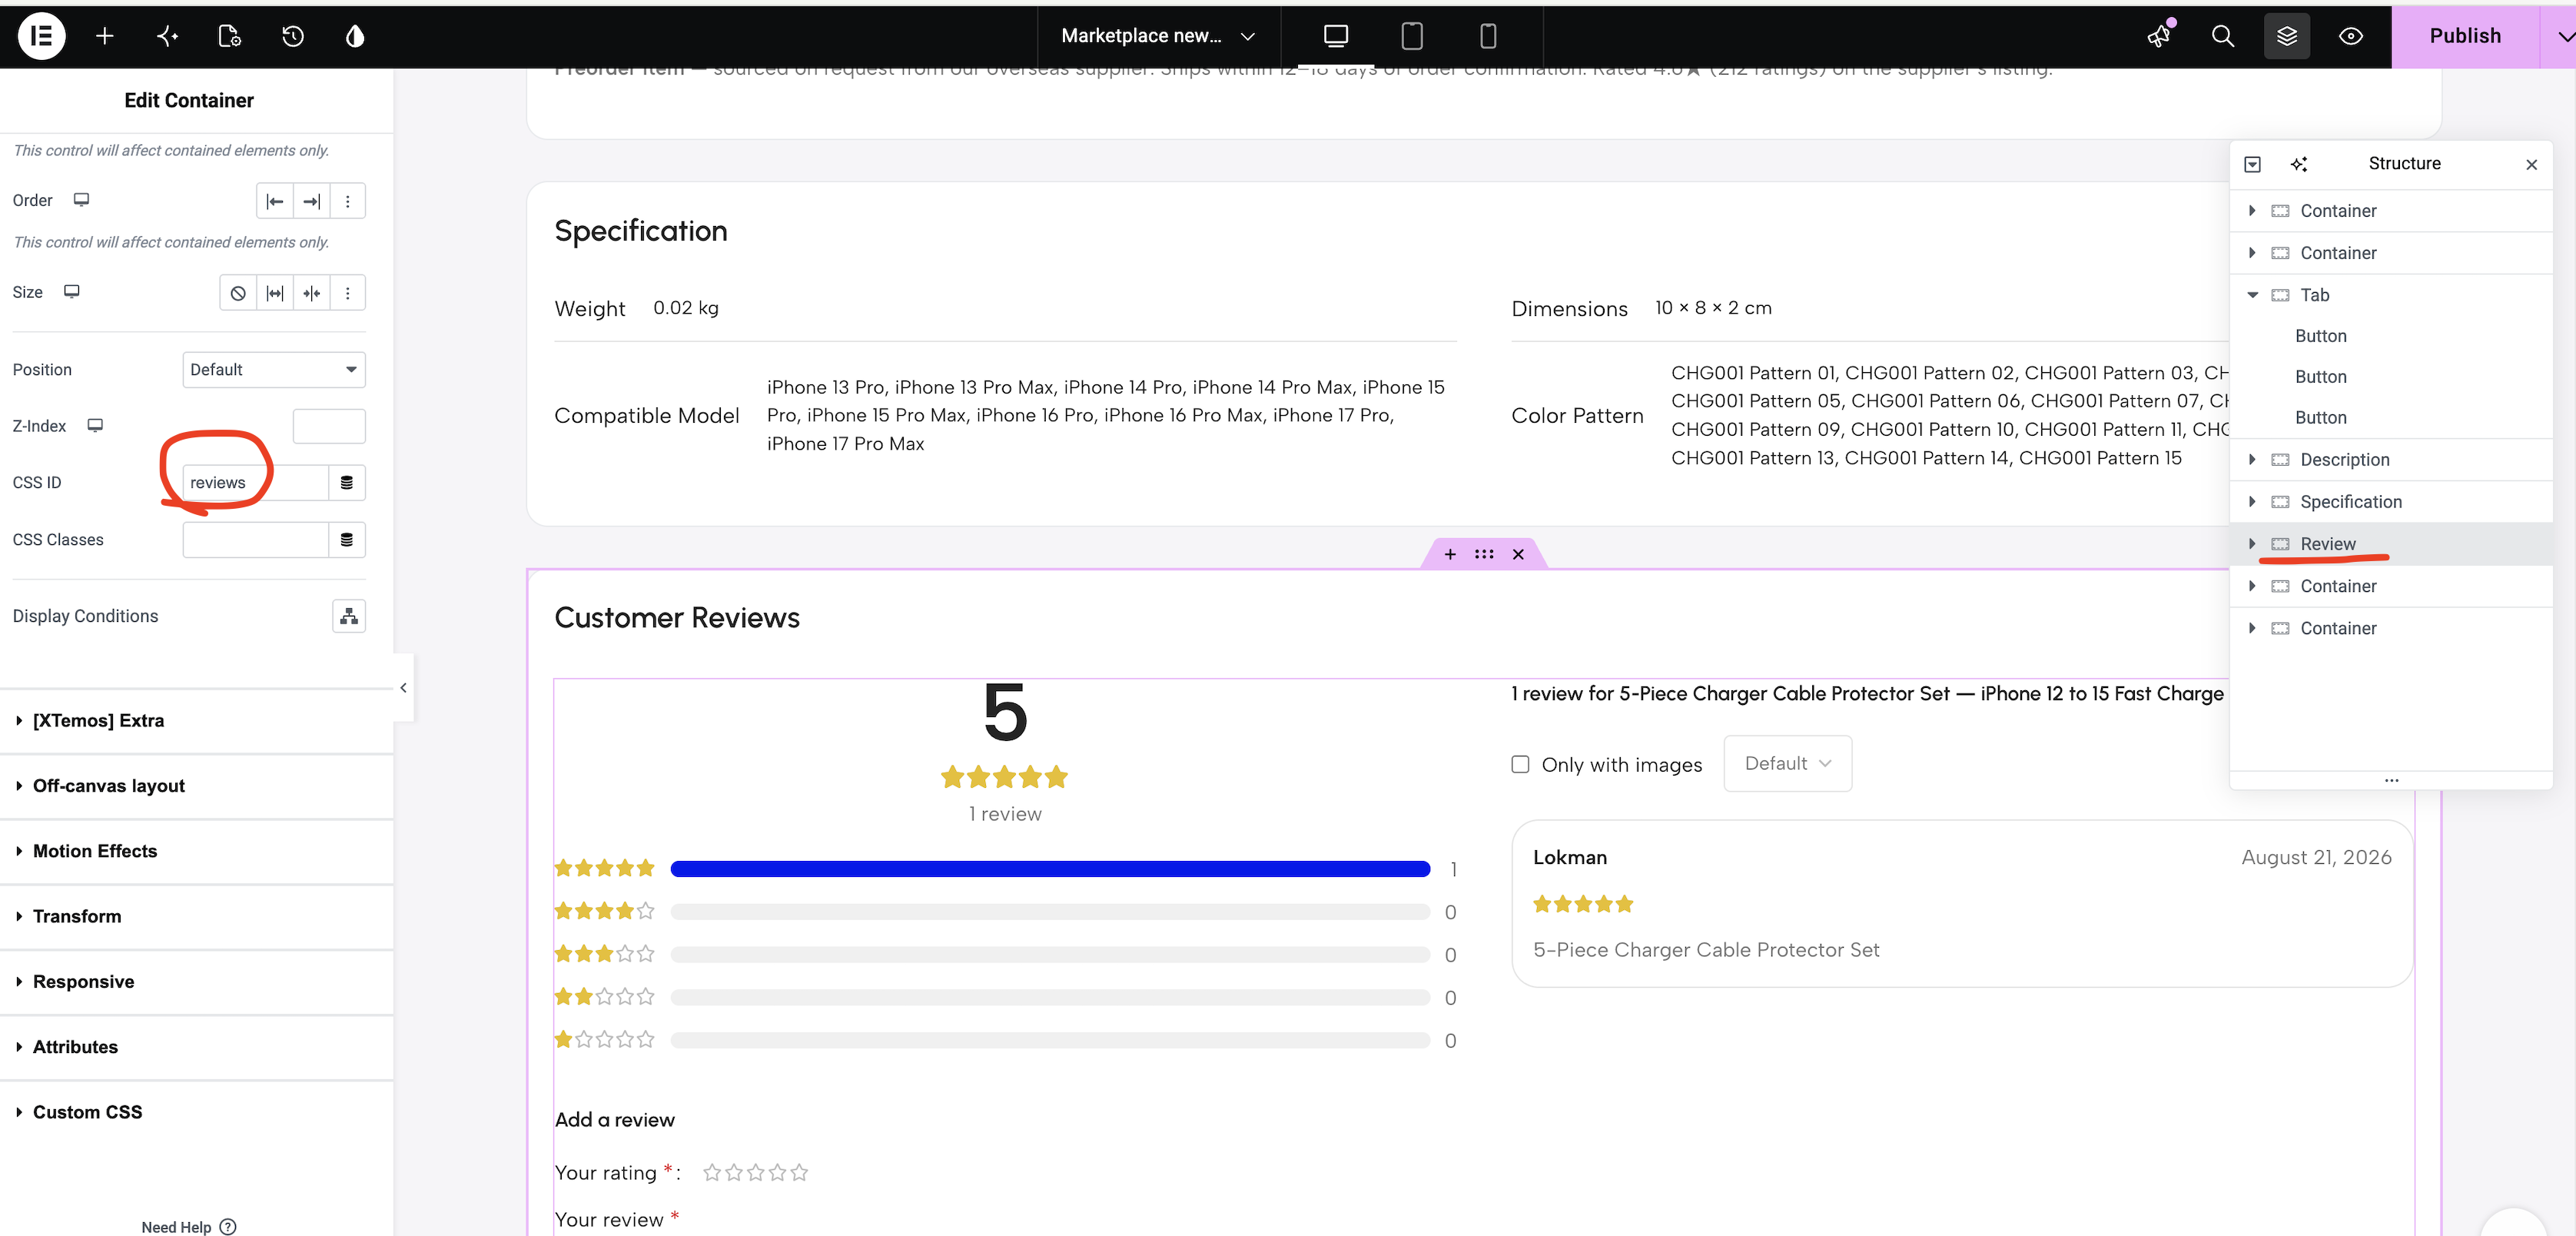2576x1236 pixels.
Task: Delete container via handle X
Action: click(1518, 554)
